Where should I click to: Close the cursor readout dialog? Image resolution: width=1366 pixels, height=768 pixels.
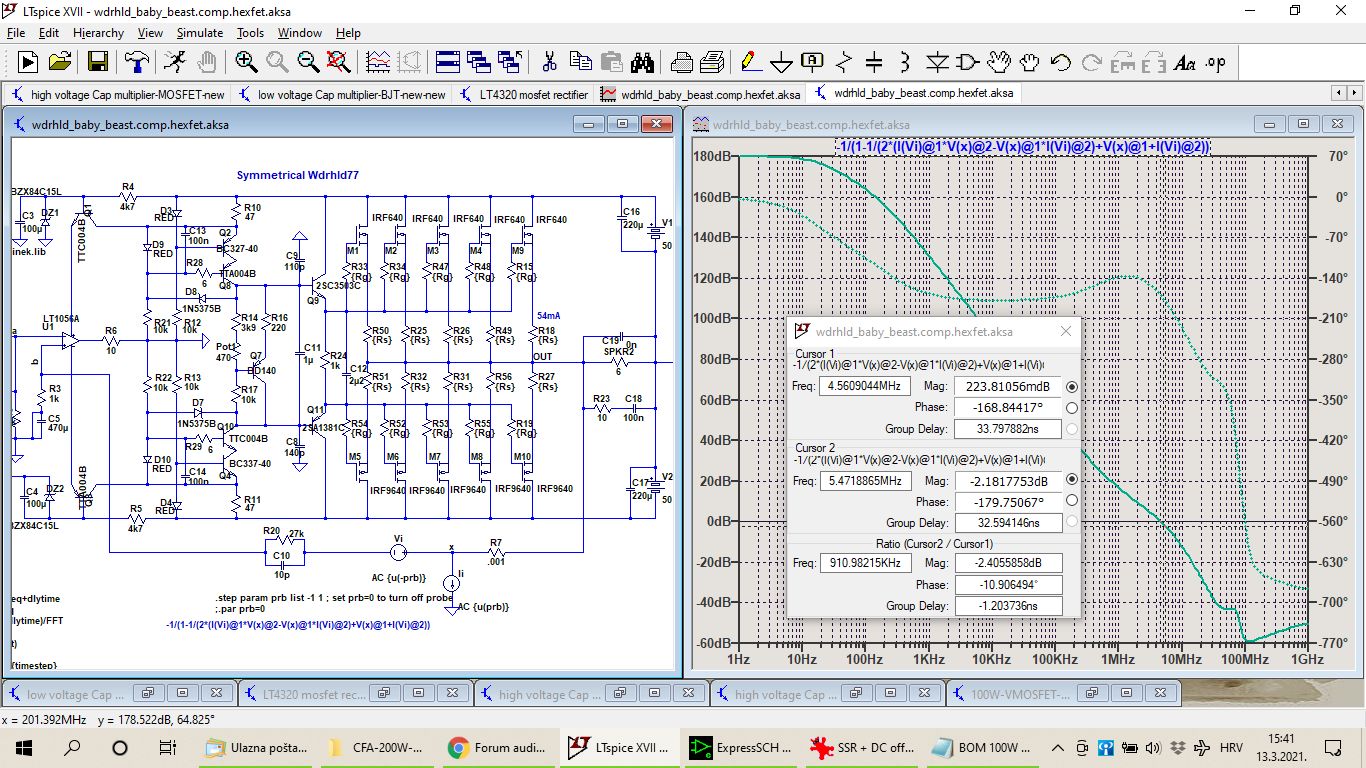click(x=1065, y=331)
